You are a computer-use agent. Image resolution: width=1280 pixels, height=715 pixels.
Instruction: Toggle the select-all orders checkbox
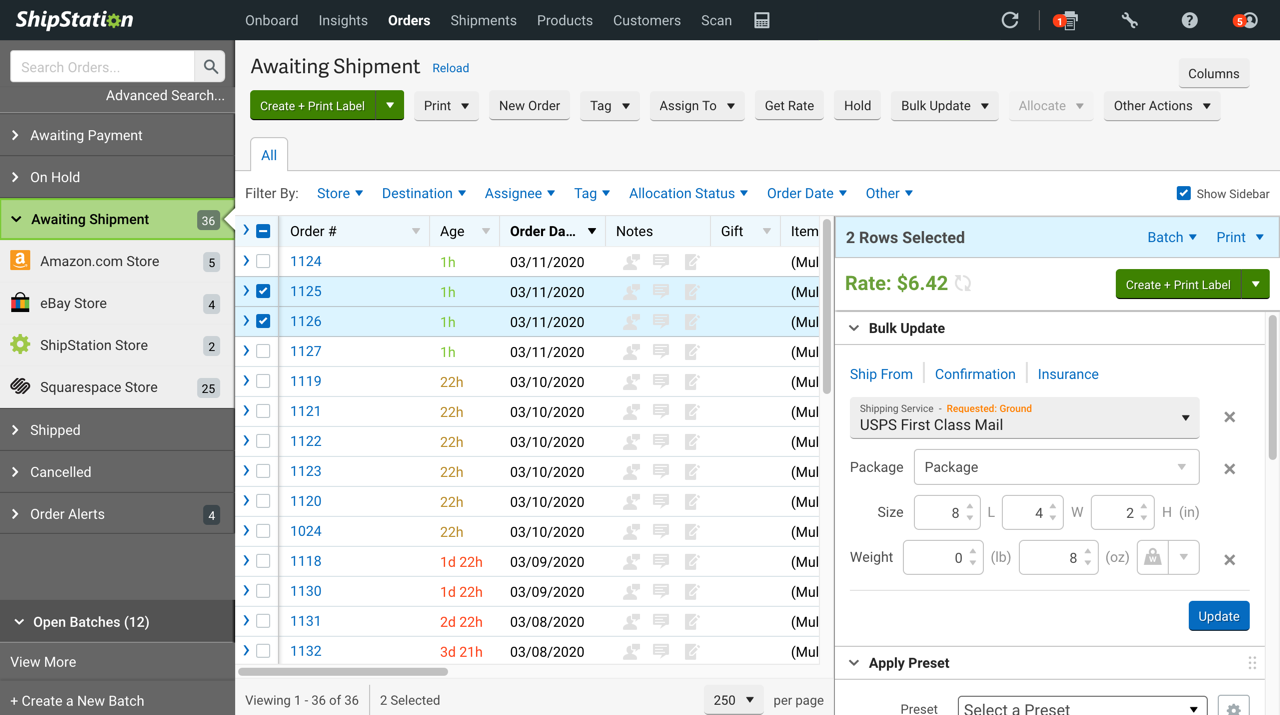pyautogui.click(x=263, y=231)
